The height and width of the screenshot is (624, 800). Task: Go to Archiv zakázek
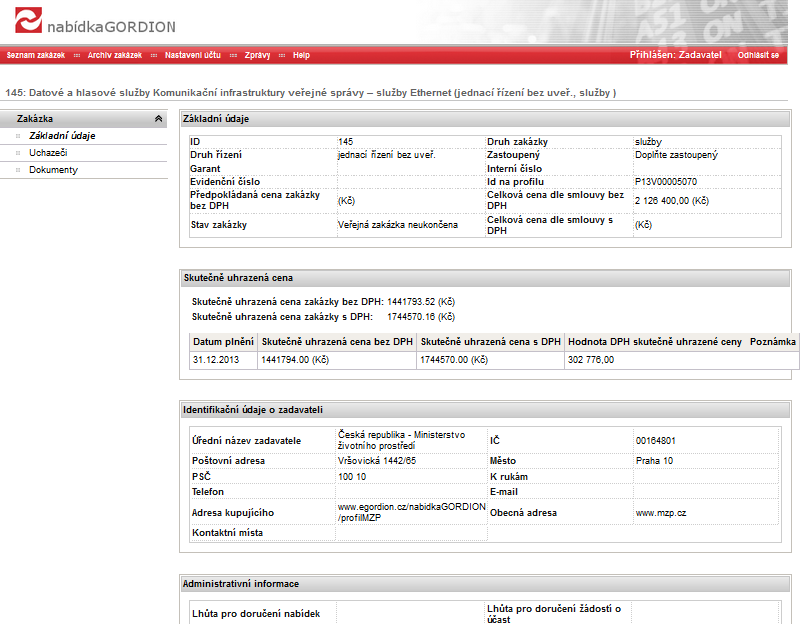coord(115,55)
